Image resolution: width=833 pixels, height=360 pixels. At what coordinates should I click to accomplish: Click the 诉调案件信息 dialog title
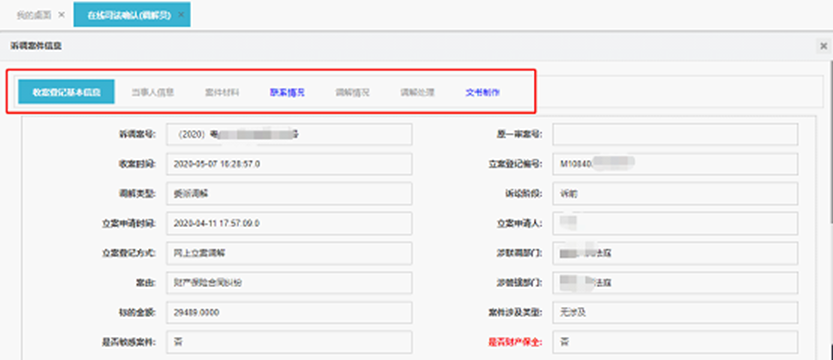click(36, 46)
